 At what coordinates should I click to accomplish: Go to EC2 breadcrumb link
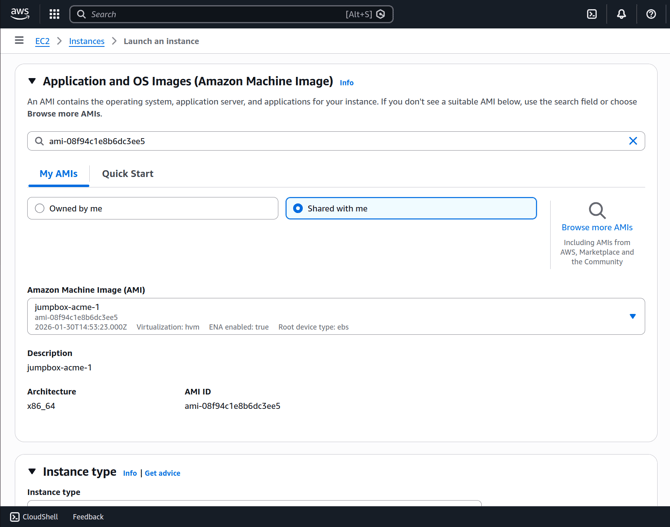pyautogui.click(x=42, y=41)
